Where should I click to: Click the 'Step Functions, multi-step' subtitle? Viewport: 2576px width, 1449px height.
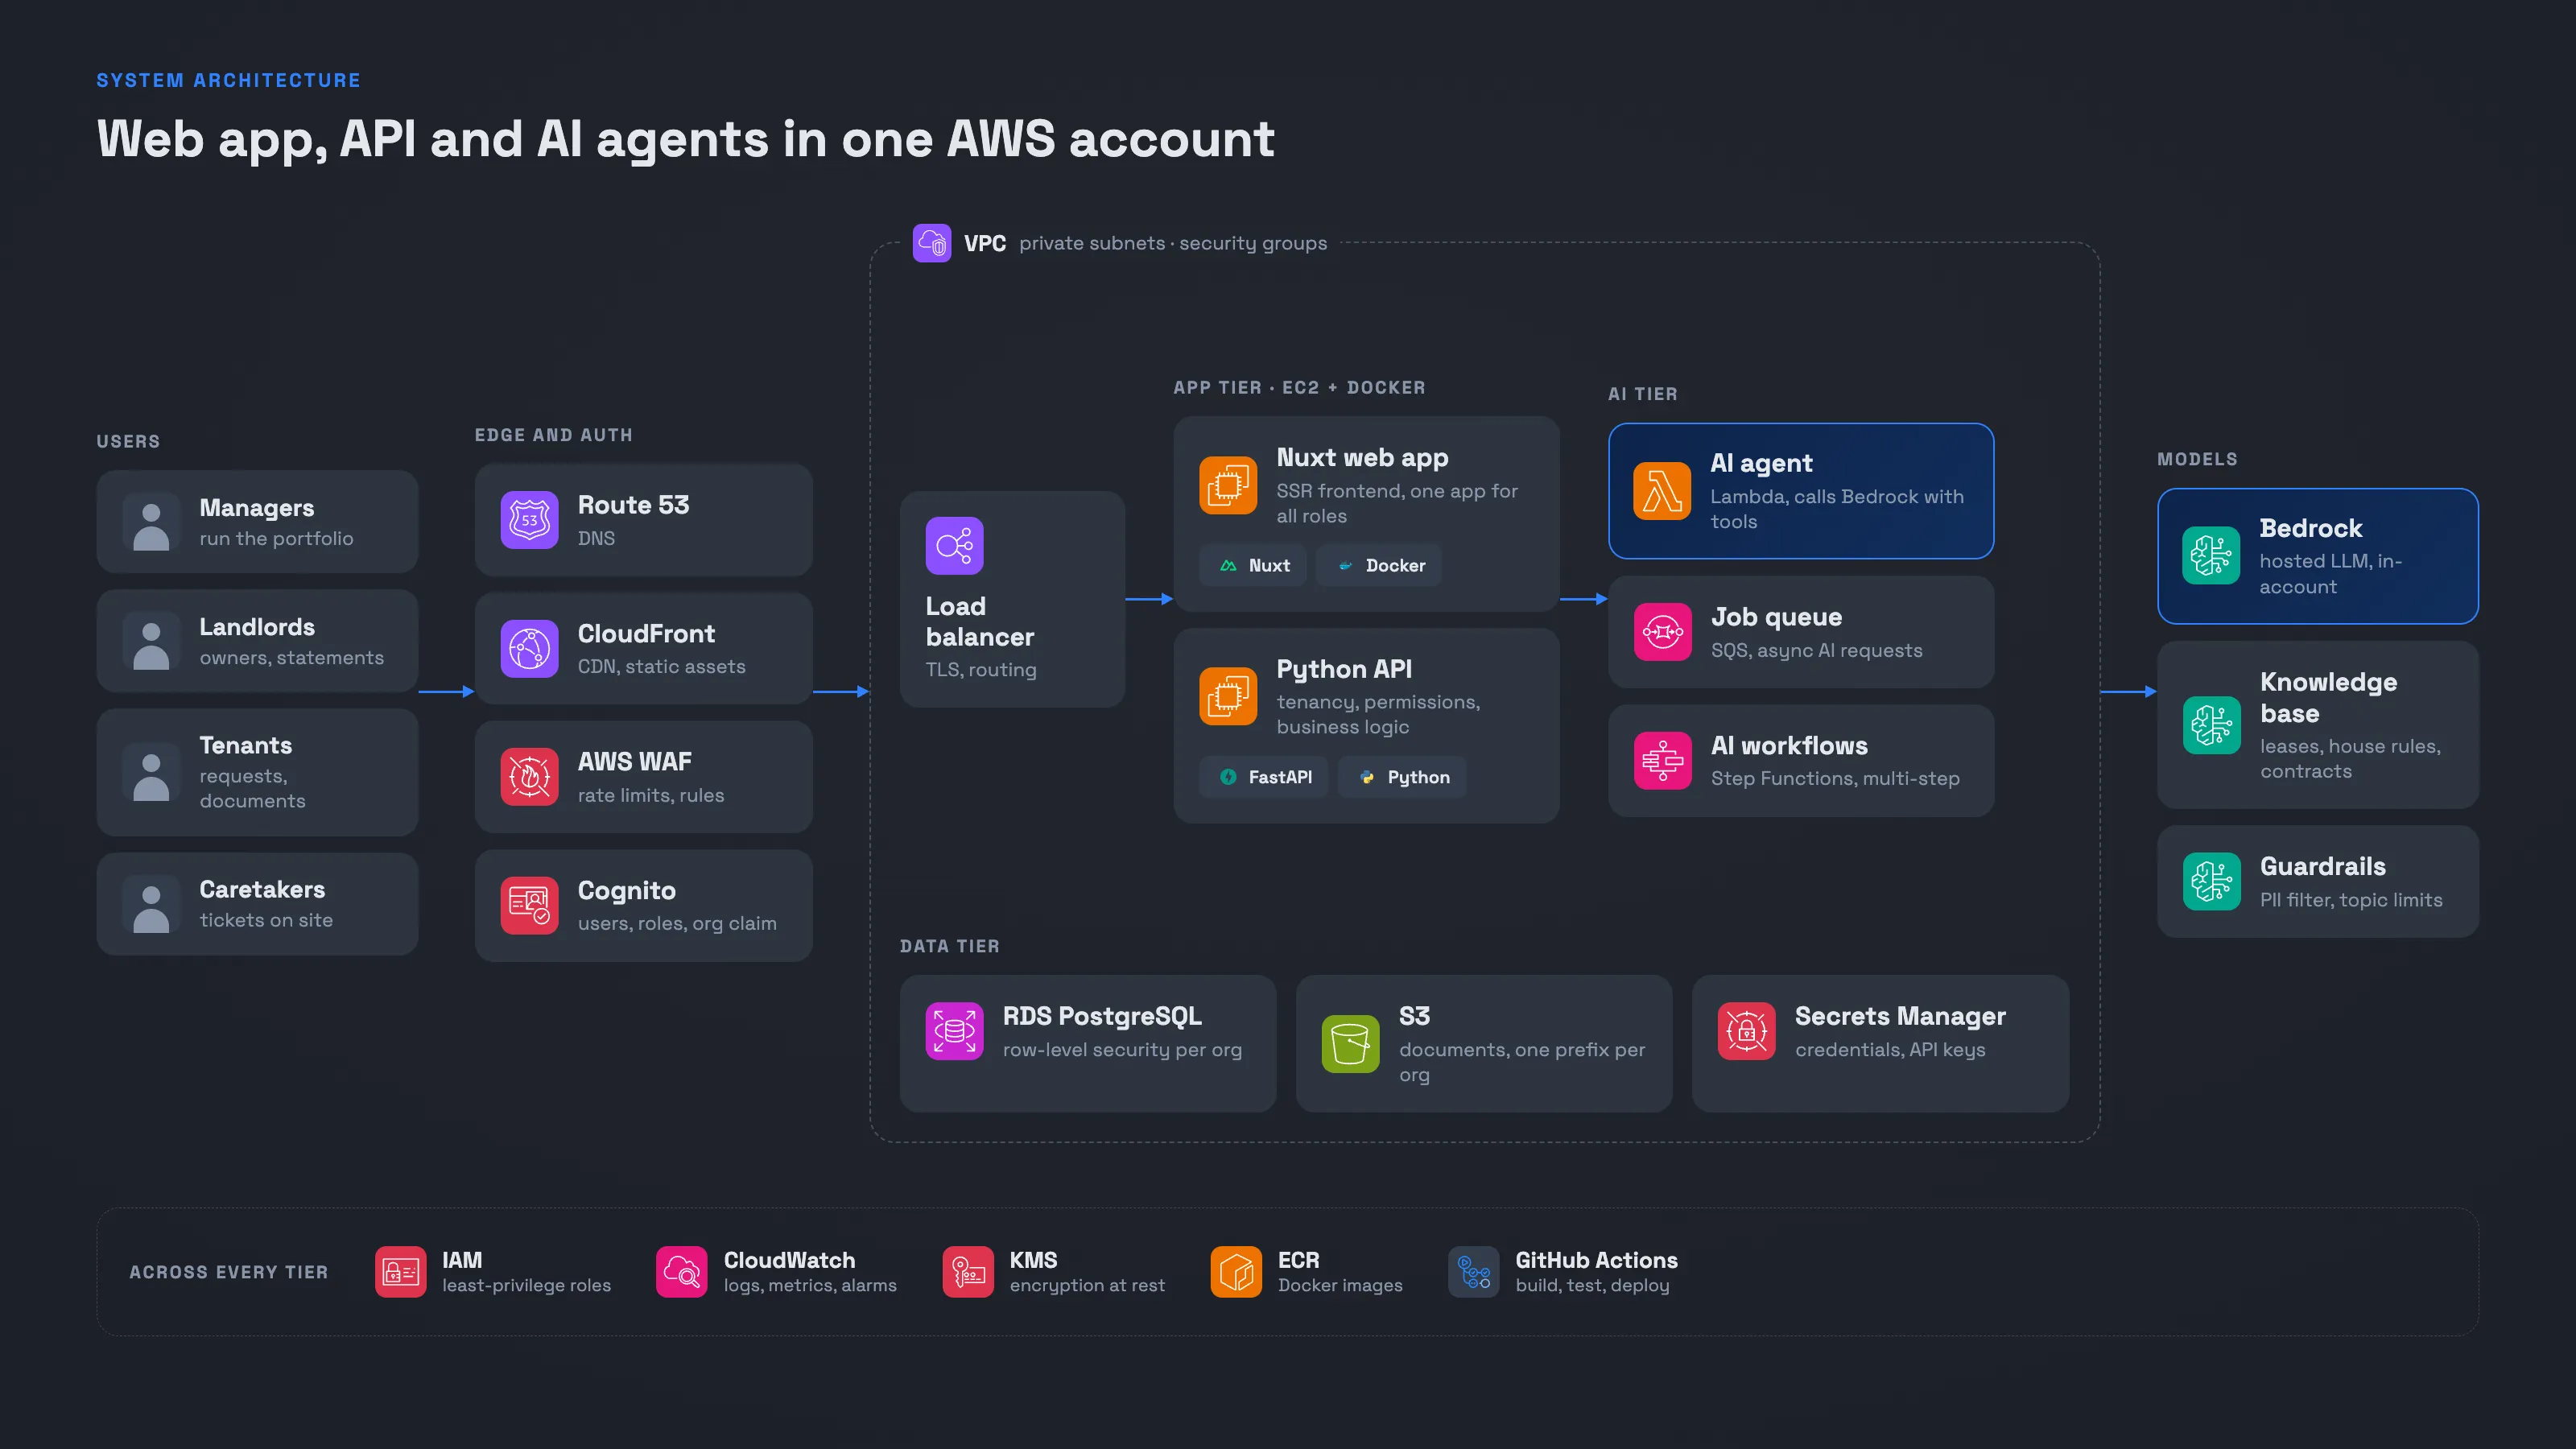point(1835,779)
